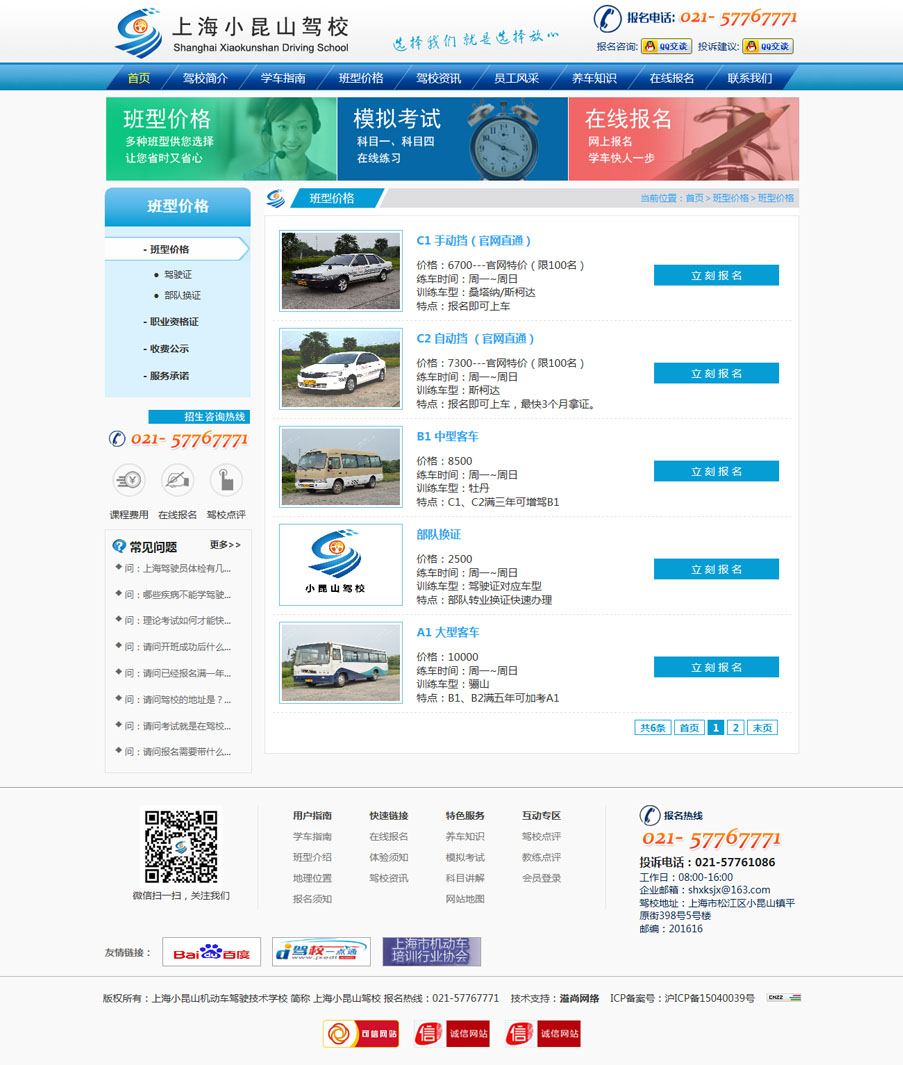Click the 驾校一点通 link logo
The width and height of the screenshot is (903, 1065).
(x=321, y=952)
